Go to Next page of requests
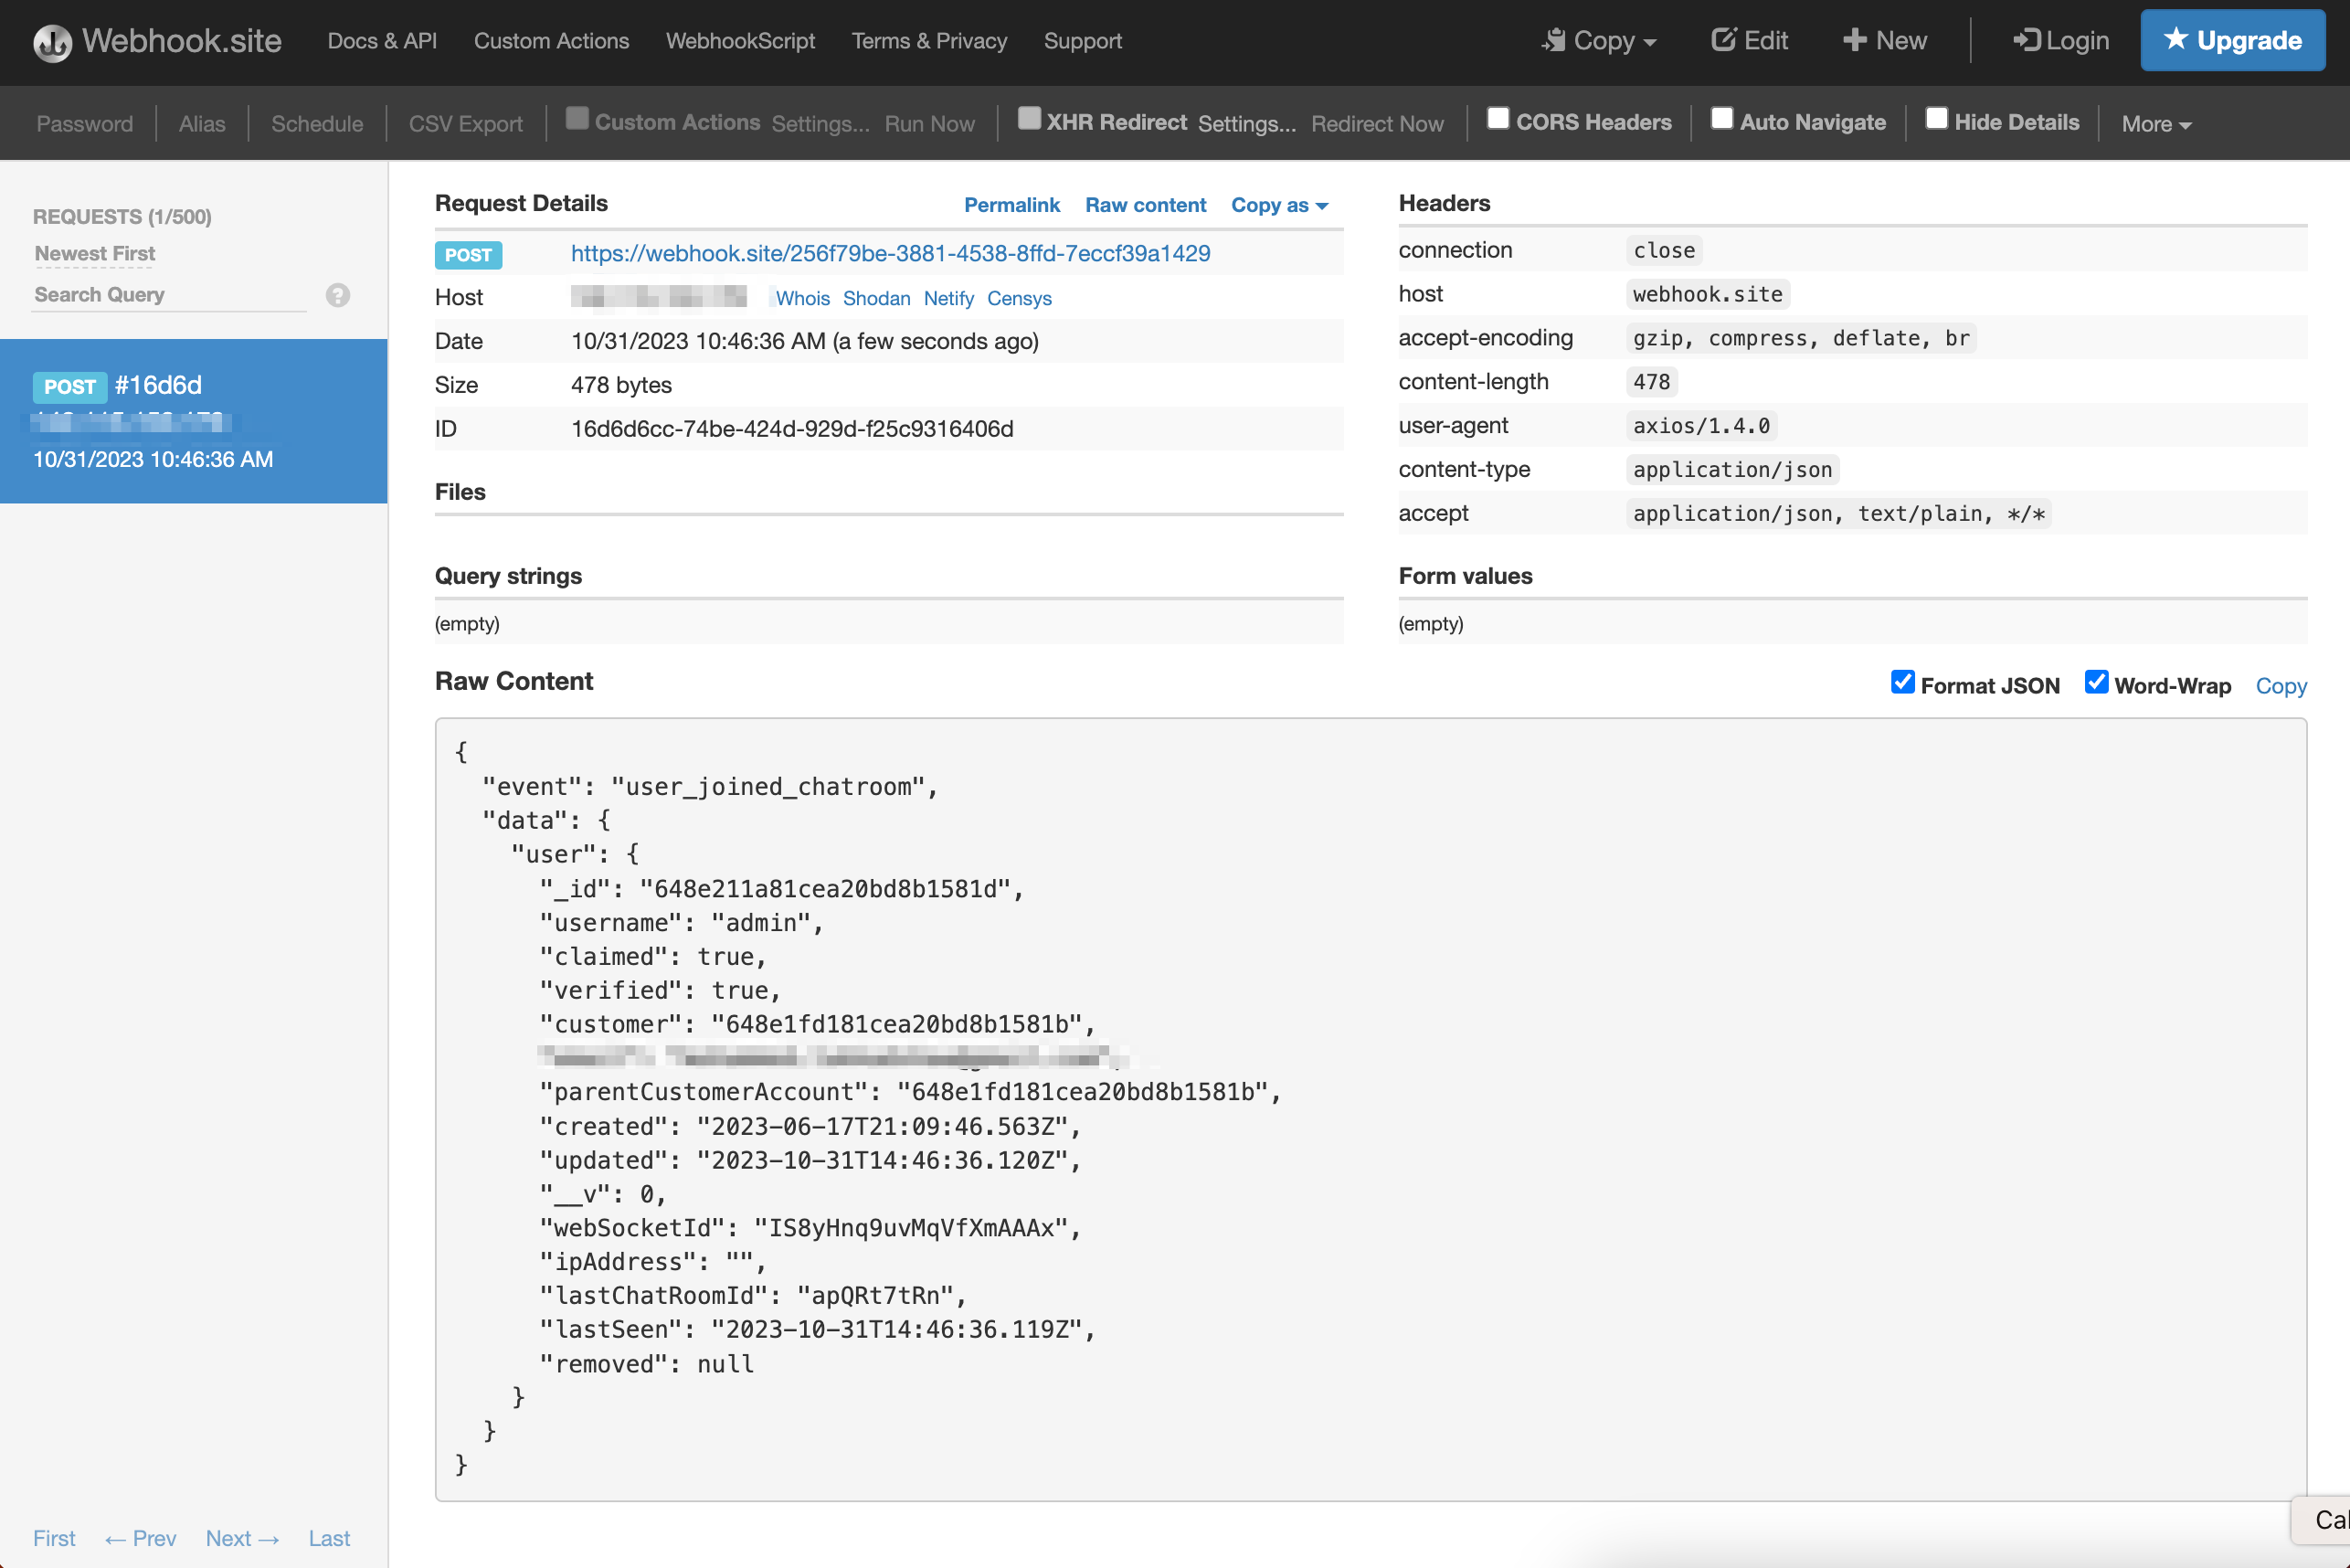This screenshot has height=1568, width=2350. (x=242, y=1538)
